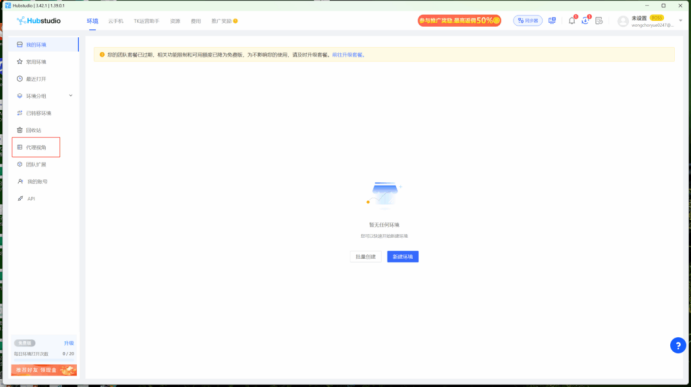Image resolution: width=692 pixels, height=388 pixels.
Task: Click the blue monitor icon in top bar
Action: pyautogui.click(x=552, y=21)
